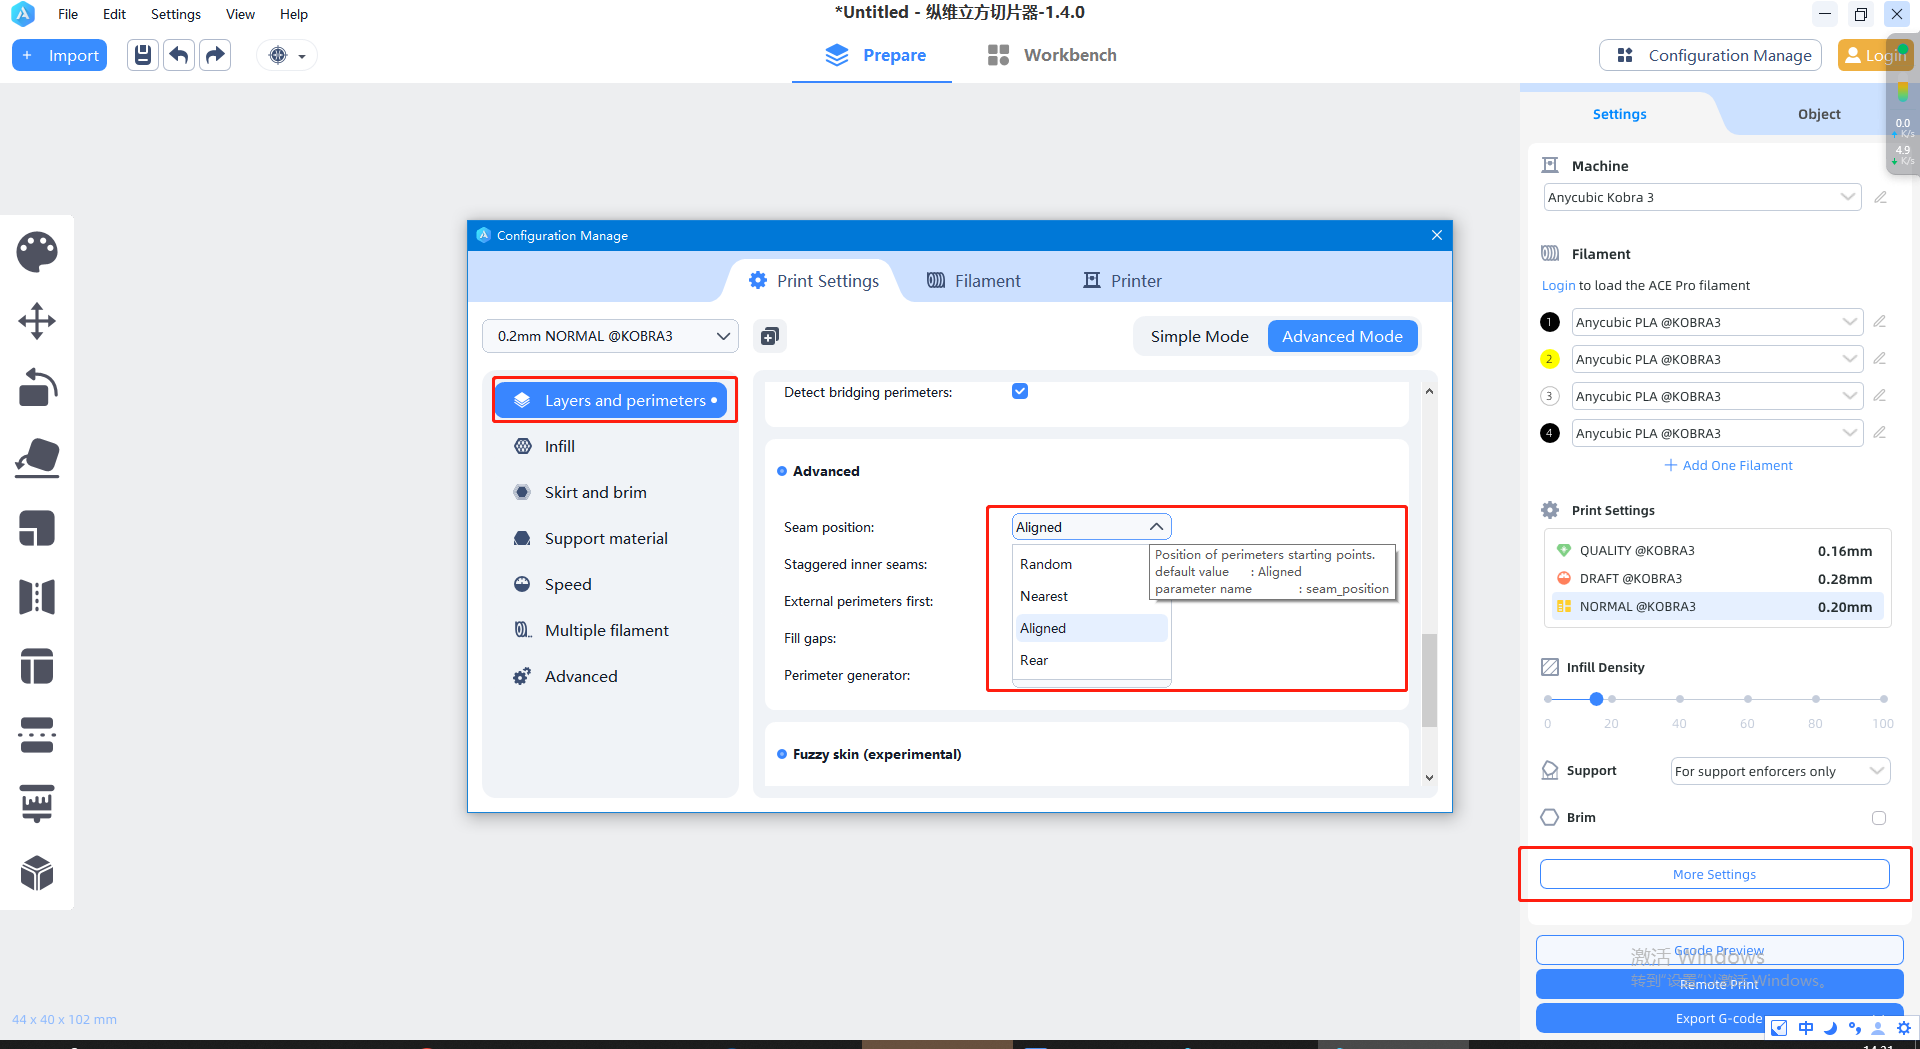
Task: Select the Mirror tool in left sidebar
Action: [37, 597]
